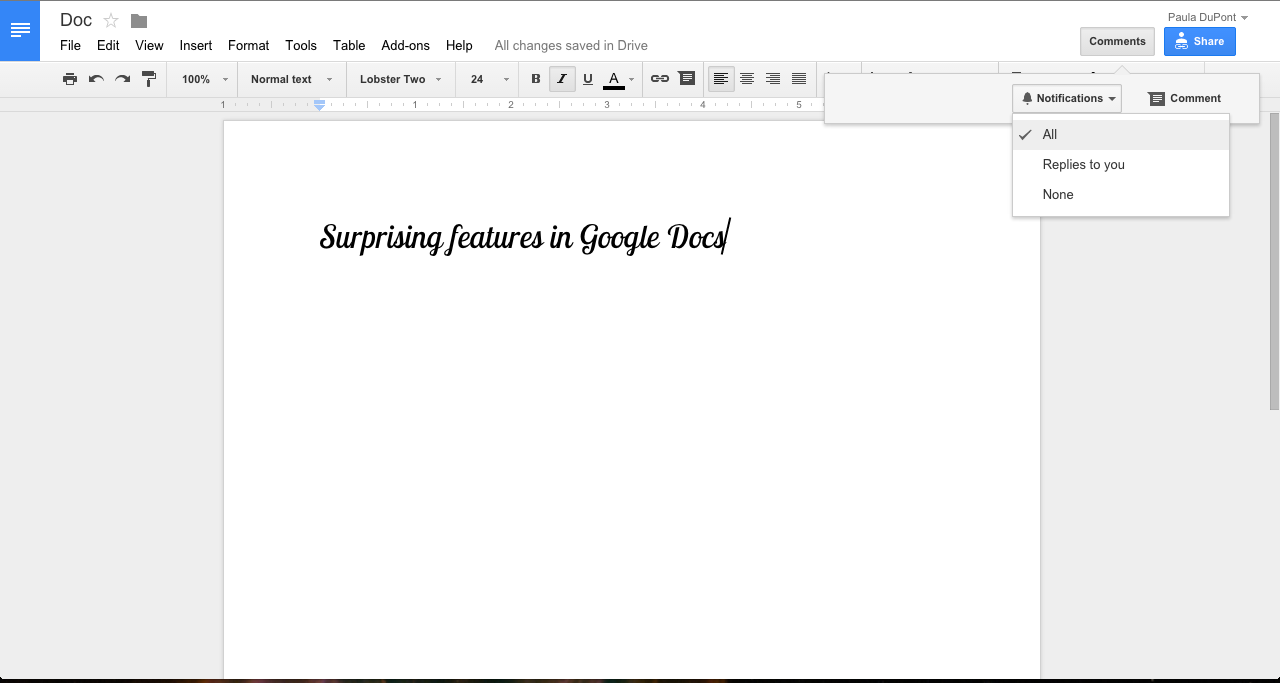This screenshot has height=683, width=1280.
Task: Open the Edit menu
Action: tap(108, 45)
